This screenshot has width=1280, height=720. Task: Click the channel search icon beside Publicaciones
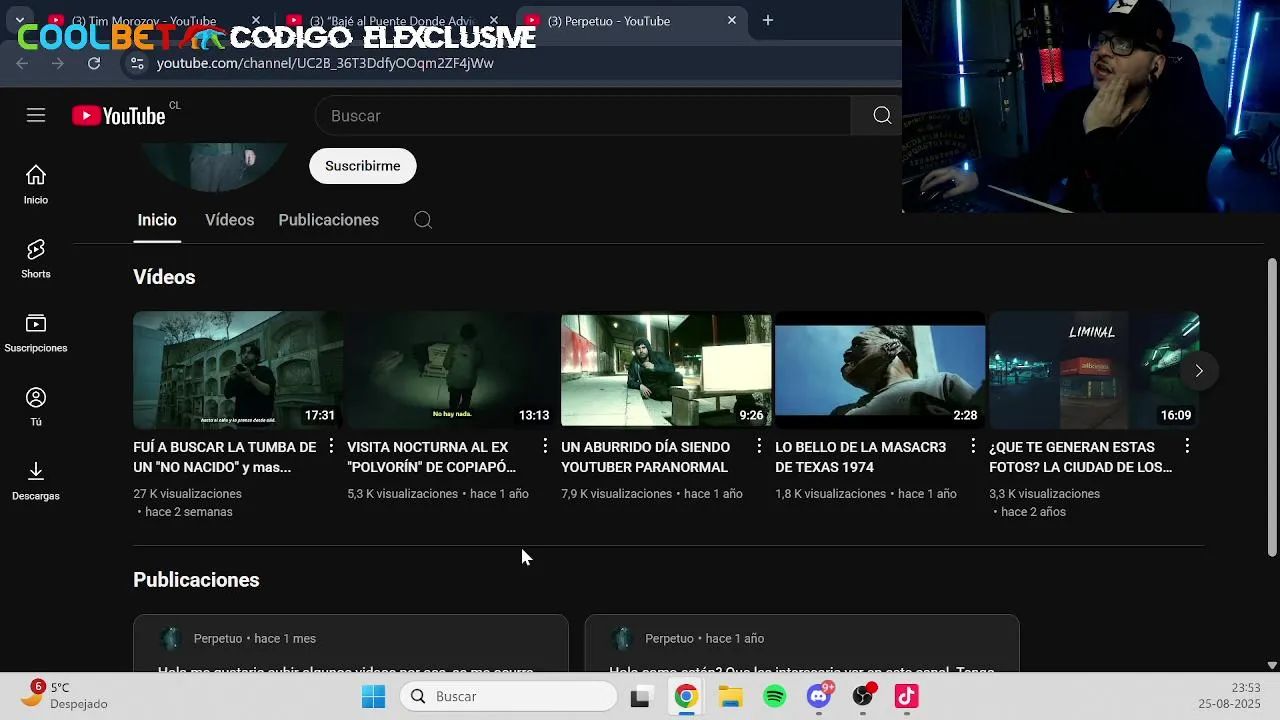click(423, 220)
